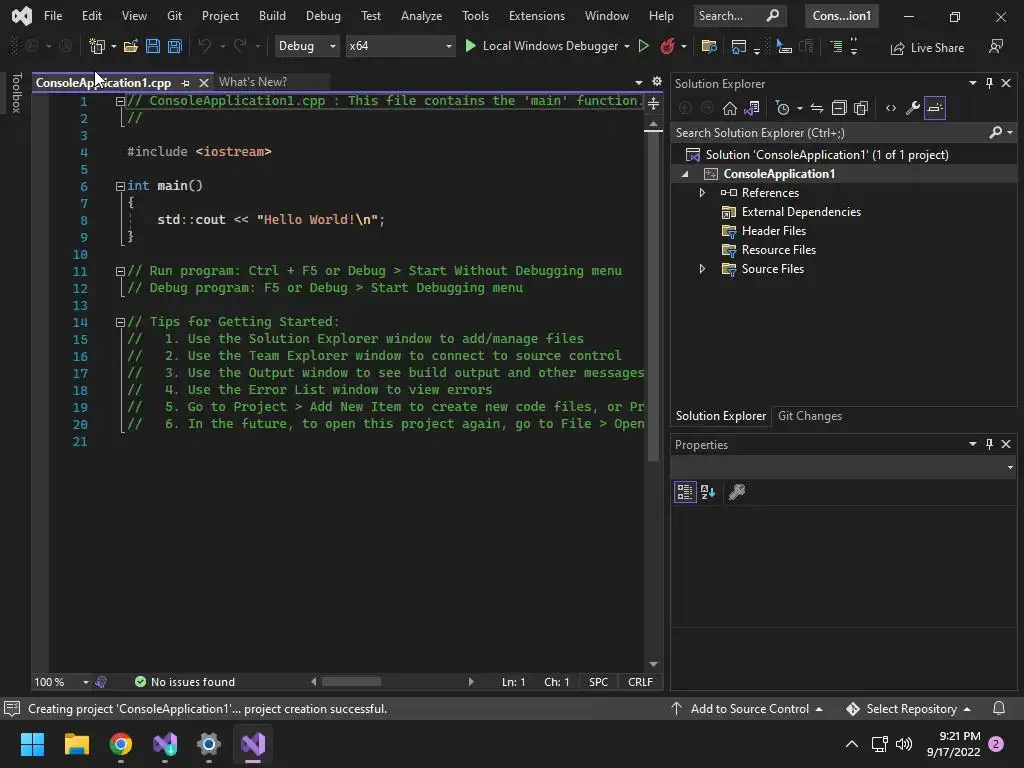Click the Open File folder icon
The height and width of the screenshot is (768, 1024).
tap(131, 46)
